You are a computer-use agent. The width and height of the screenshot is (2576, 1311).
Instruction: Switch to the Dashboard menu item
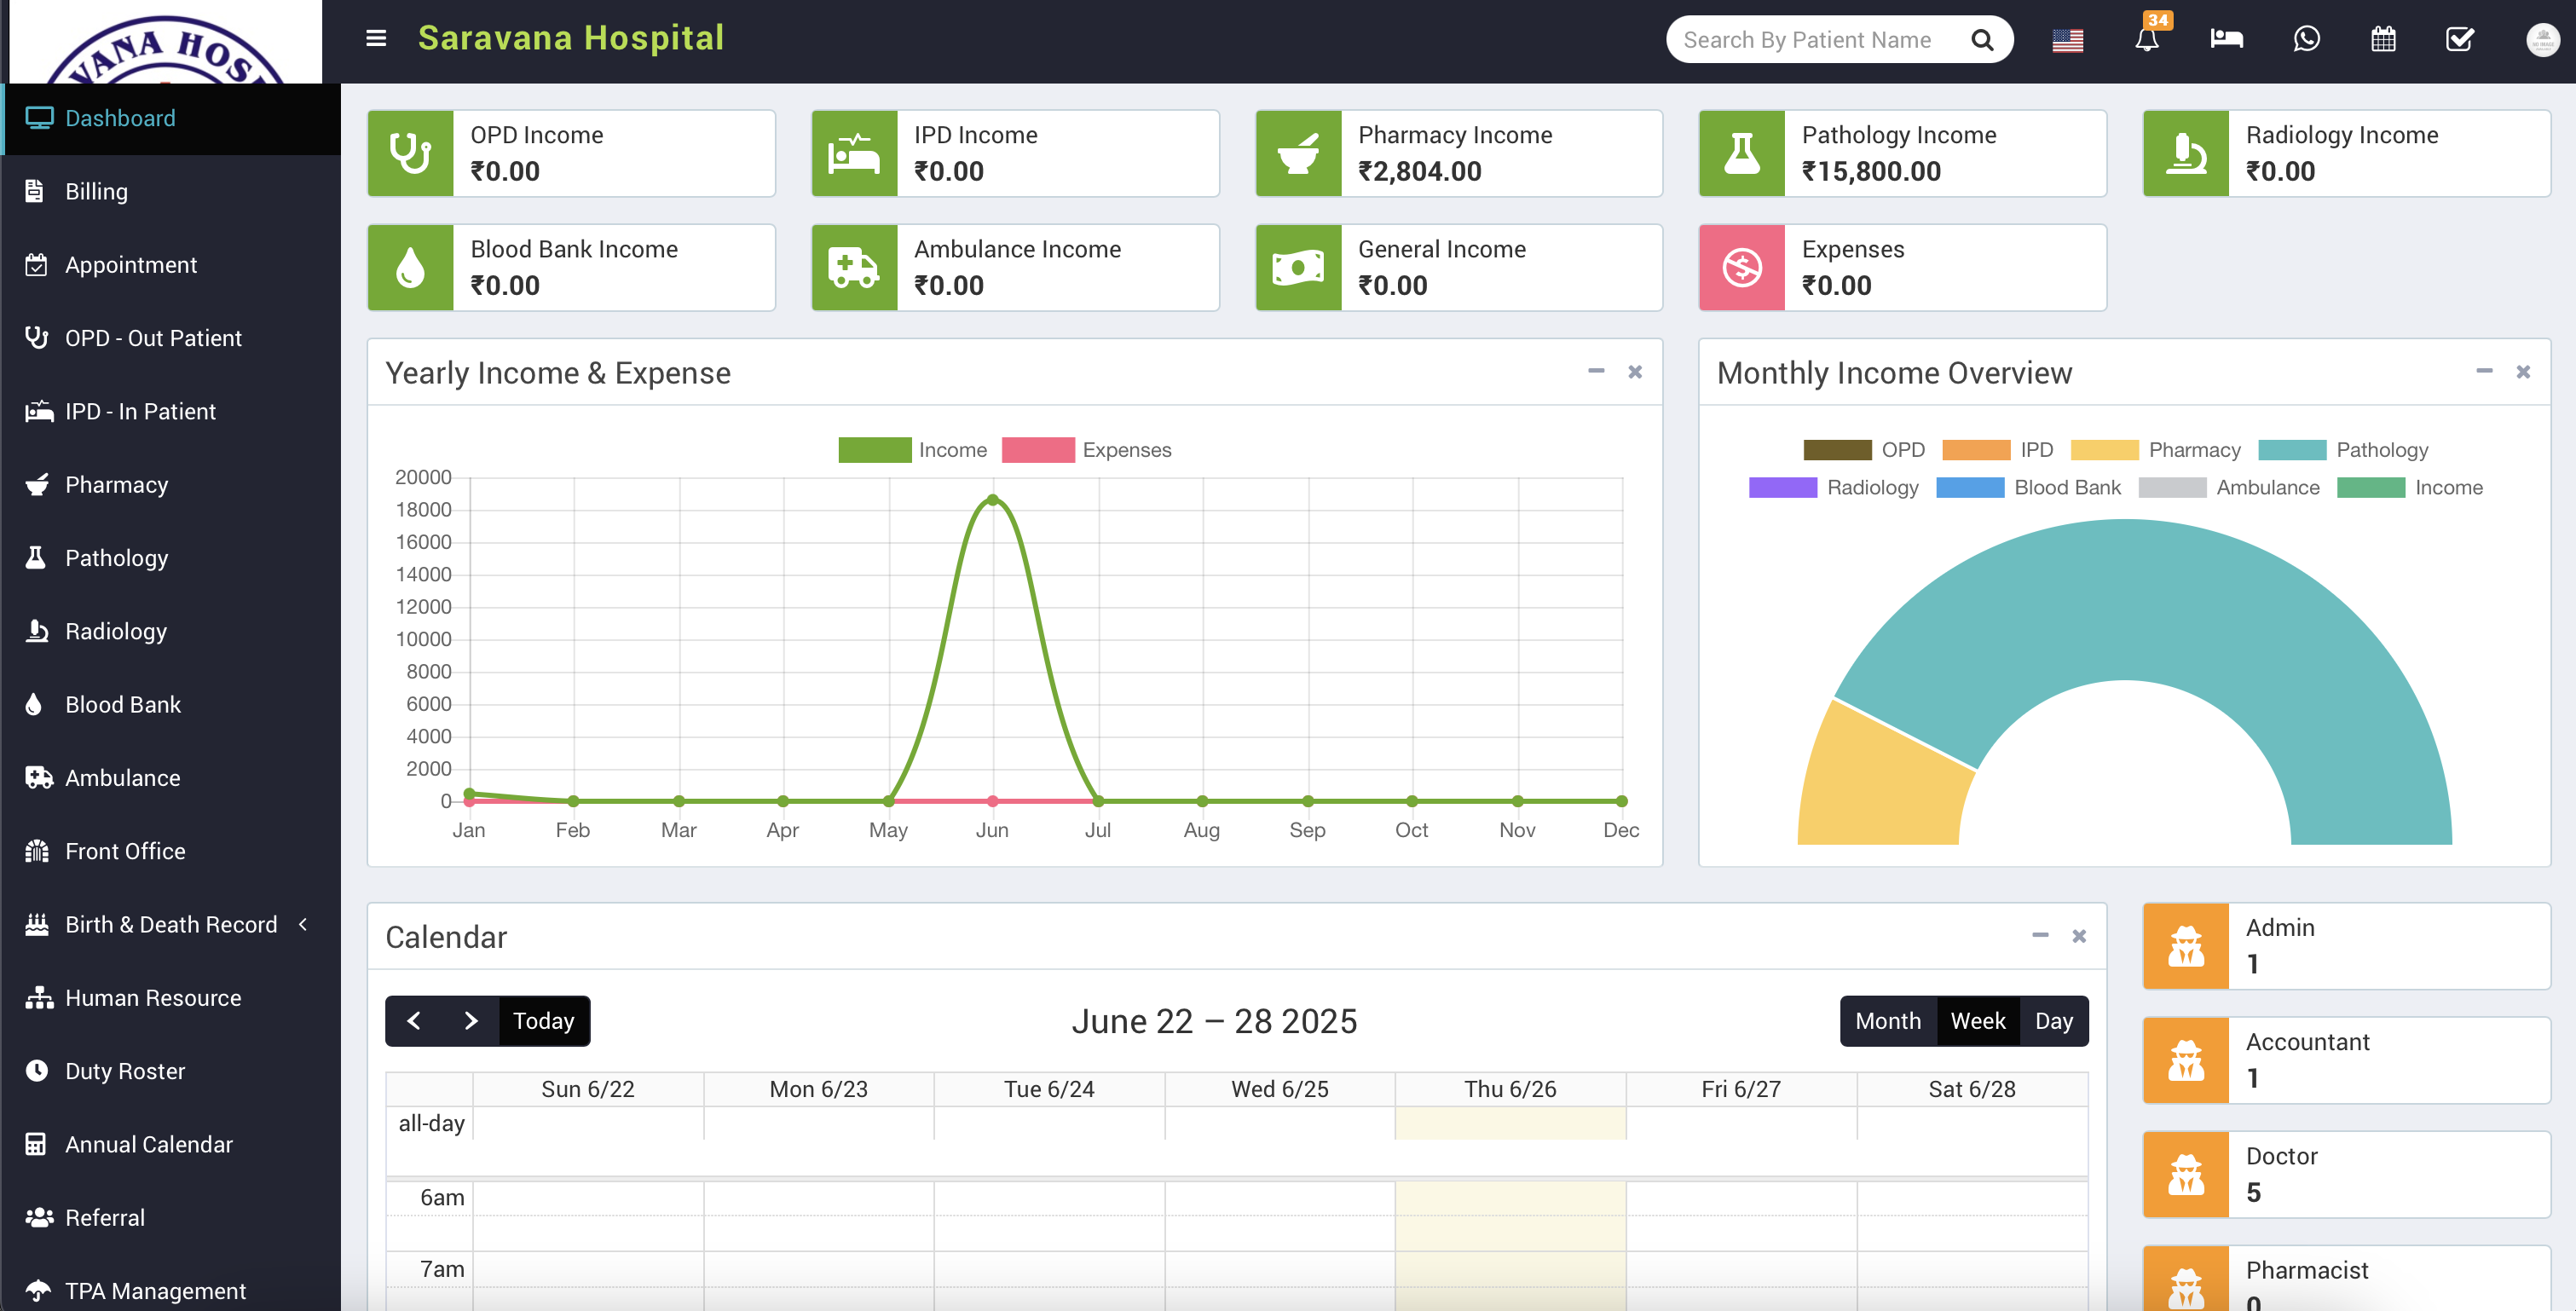coord(119,117)
